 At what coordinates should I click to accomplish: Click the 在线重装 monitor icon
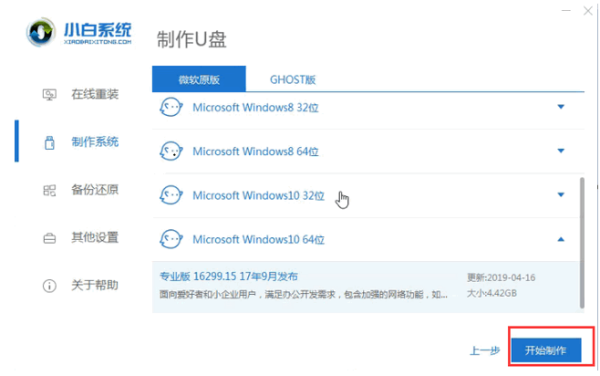coord(49,94)
